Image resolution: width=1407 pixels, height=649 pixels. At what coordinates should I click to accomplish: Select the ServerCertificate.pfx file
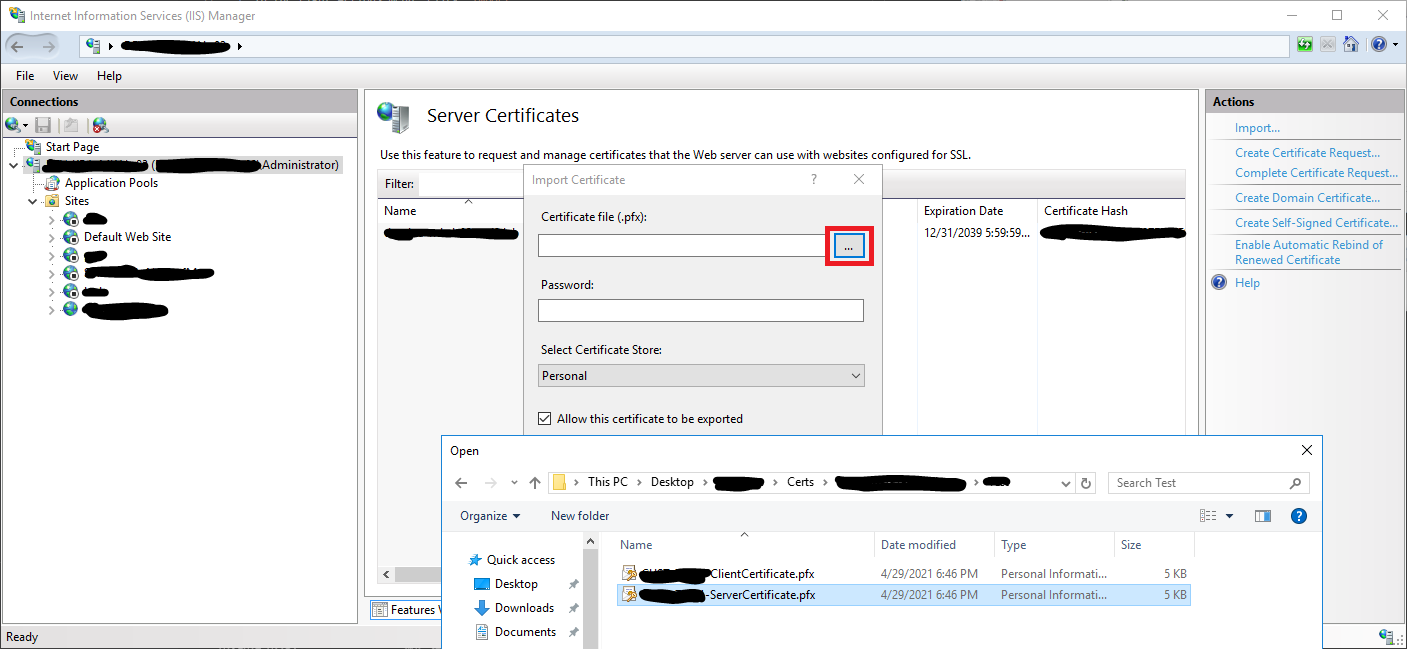[x=902, y=595]
